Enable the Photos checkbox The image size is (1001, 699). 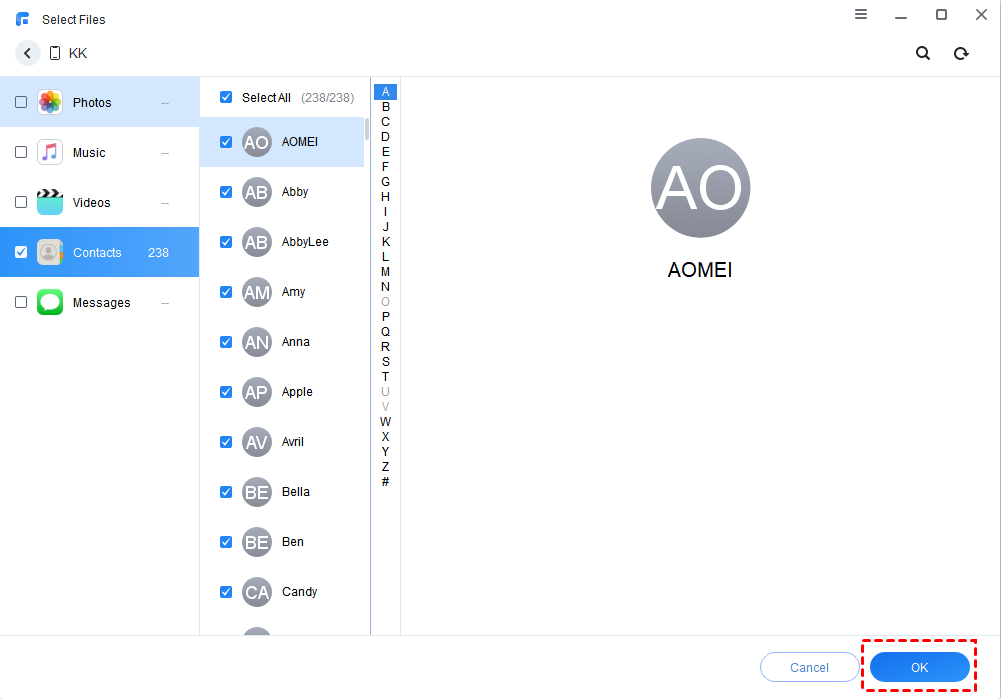21,102
